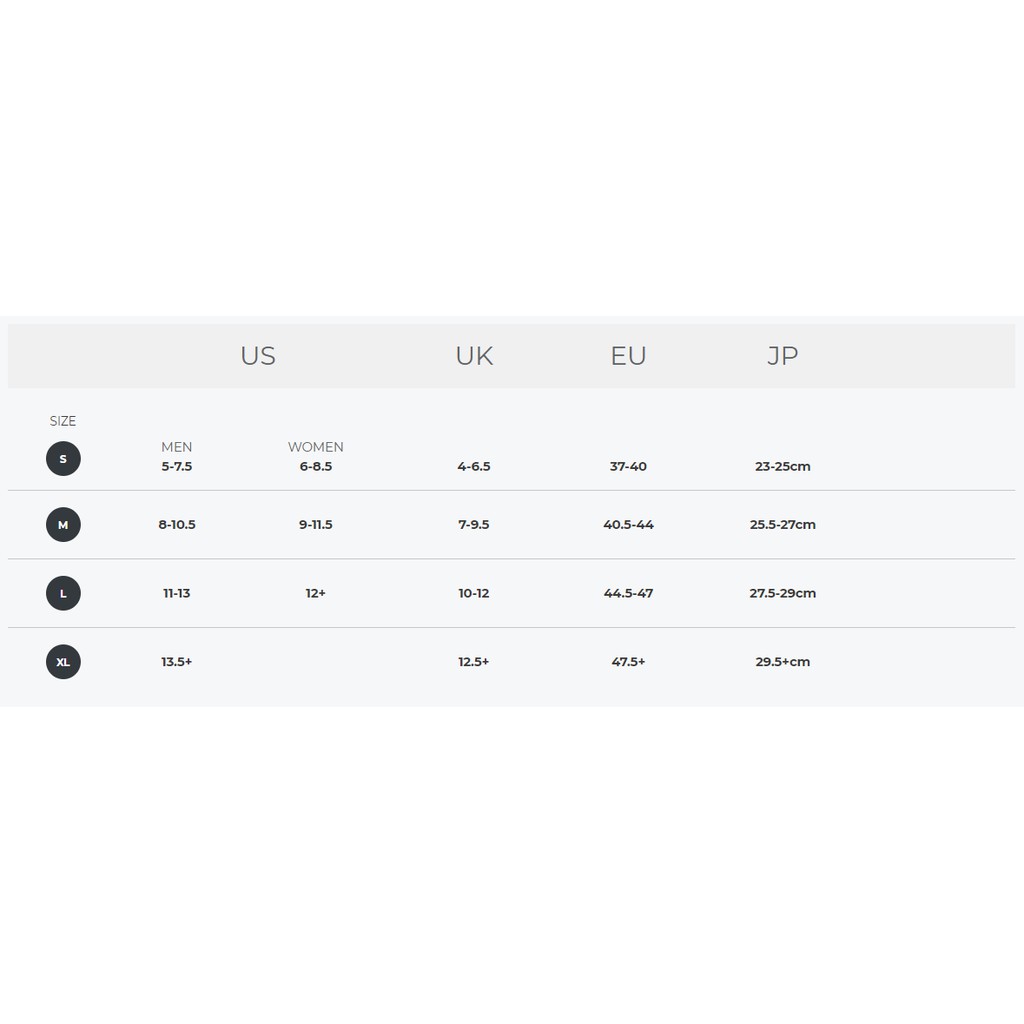Image resolution: width=1024 pixels, height=1024 pixels.
Task: Click EU size 40.5-44 value
Action: pos(628,525)
